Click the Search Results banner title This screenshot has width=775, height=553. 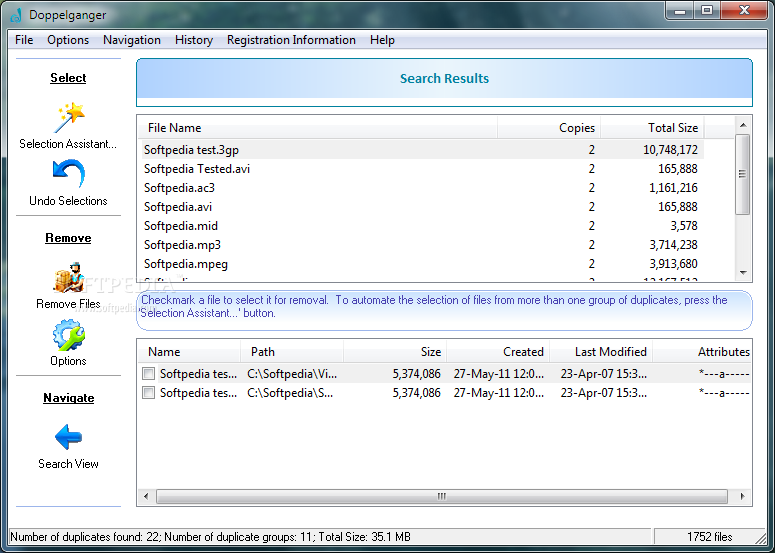pyautogui.click(x=444, y=79)
